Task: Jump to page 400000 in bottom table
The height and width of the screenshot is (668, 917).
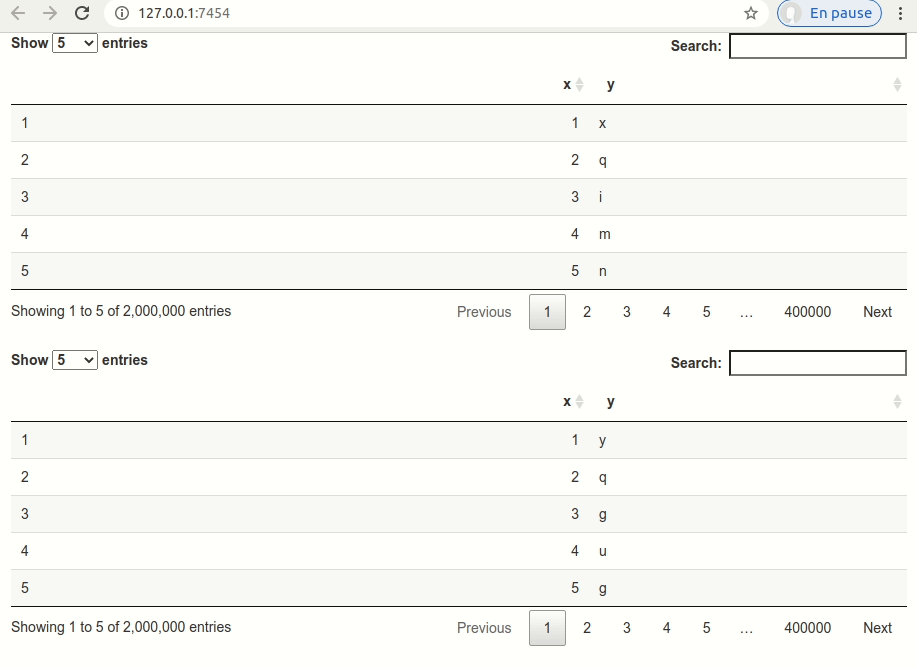Action: click(x=807, y=628)
